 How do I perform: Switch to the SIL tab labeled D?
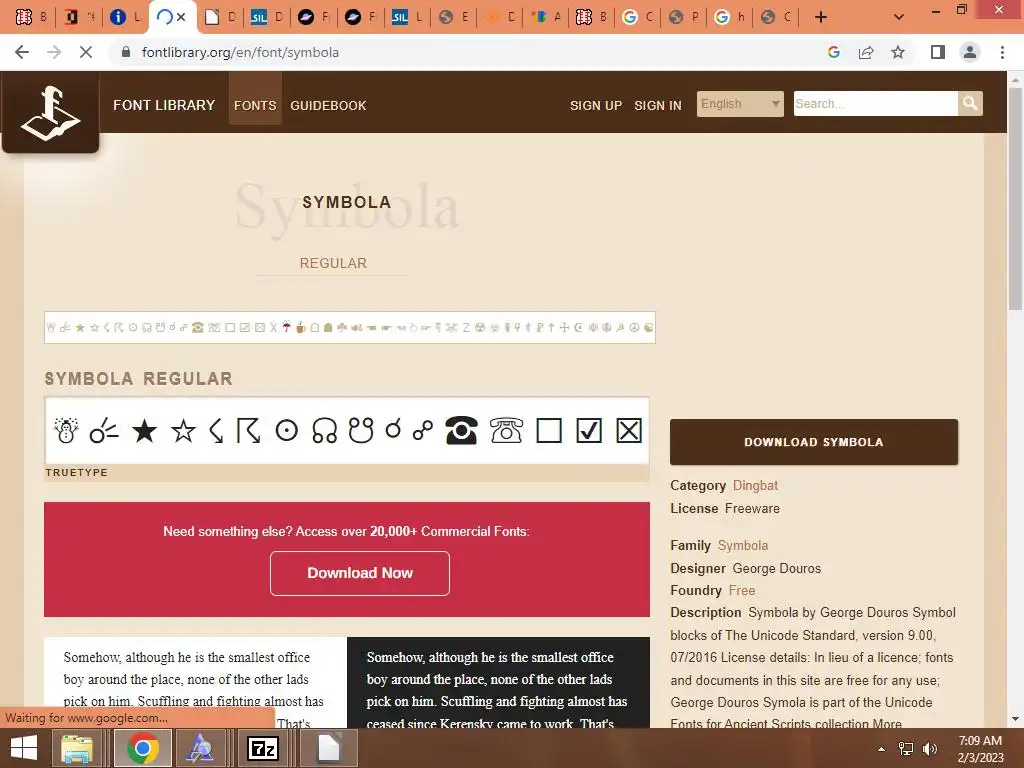tap(266, 17)
